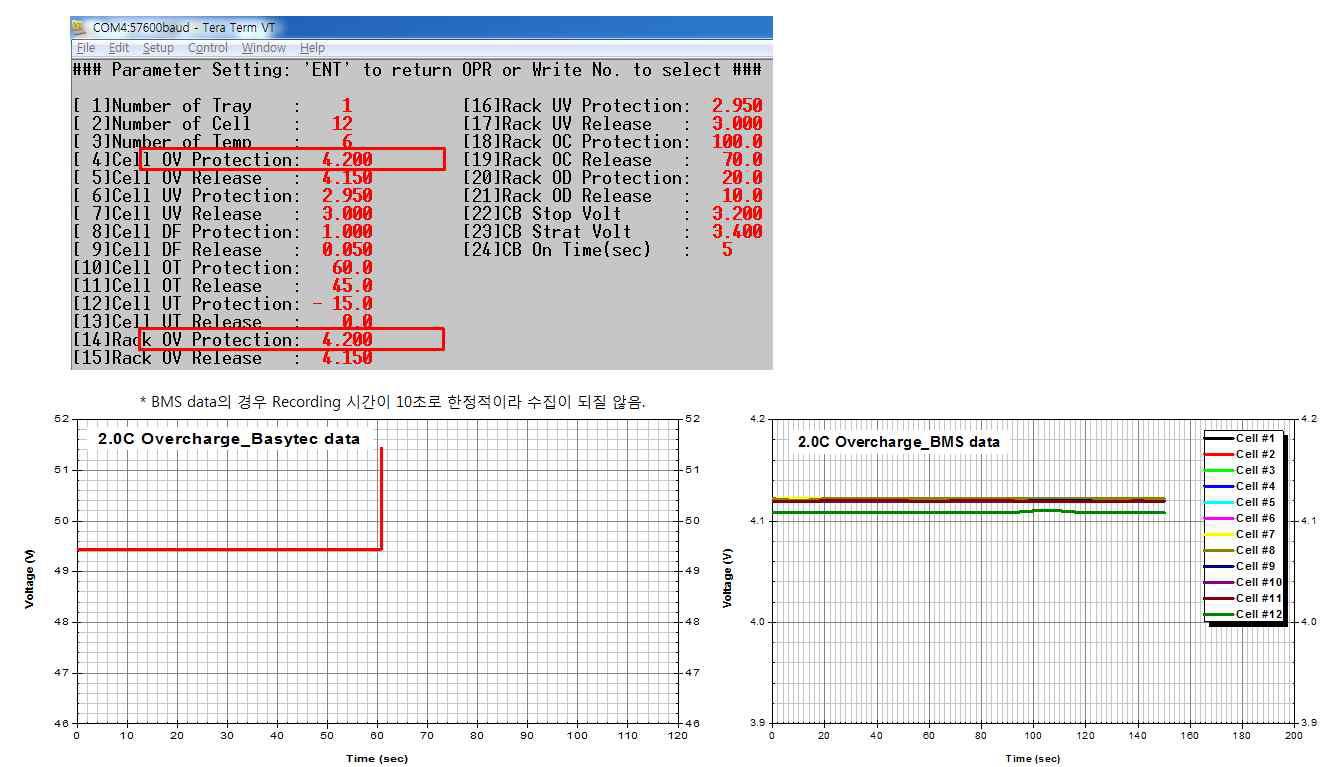Click the Basytec chart Time (sec) axis label
Image resolution: width=1334 pixels, height=767 pixels.
click(377, 758)
